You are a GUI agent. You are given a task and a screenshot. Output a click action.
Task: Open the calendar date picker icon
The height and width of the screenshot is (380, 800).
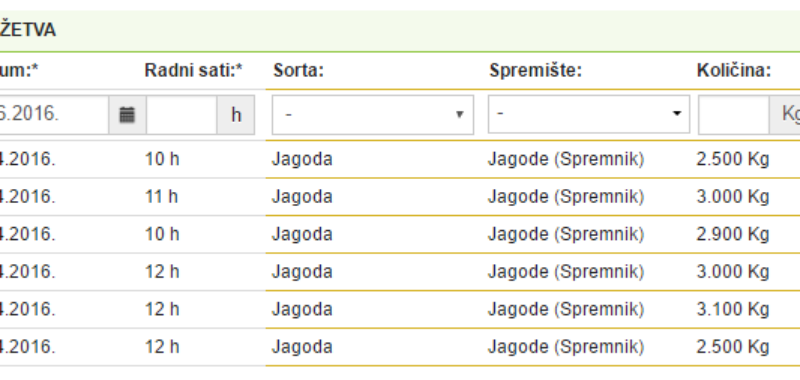pyautogui.click(x=127, y=115)
